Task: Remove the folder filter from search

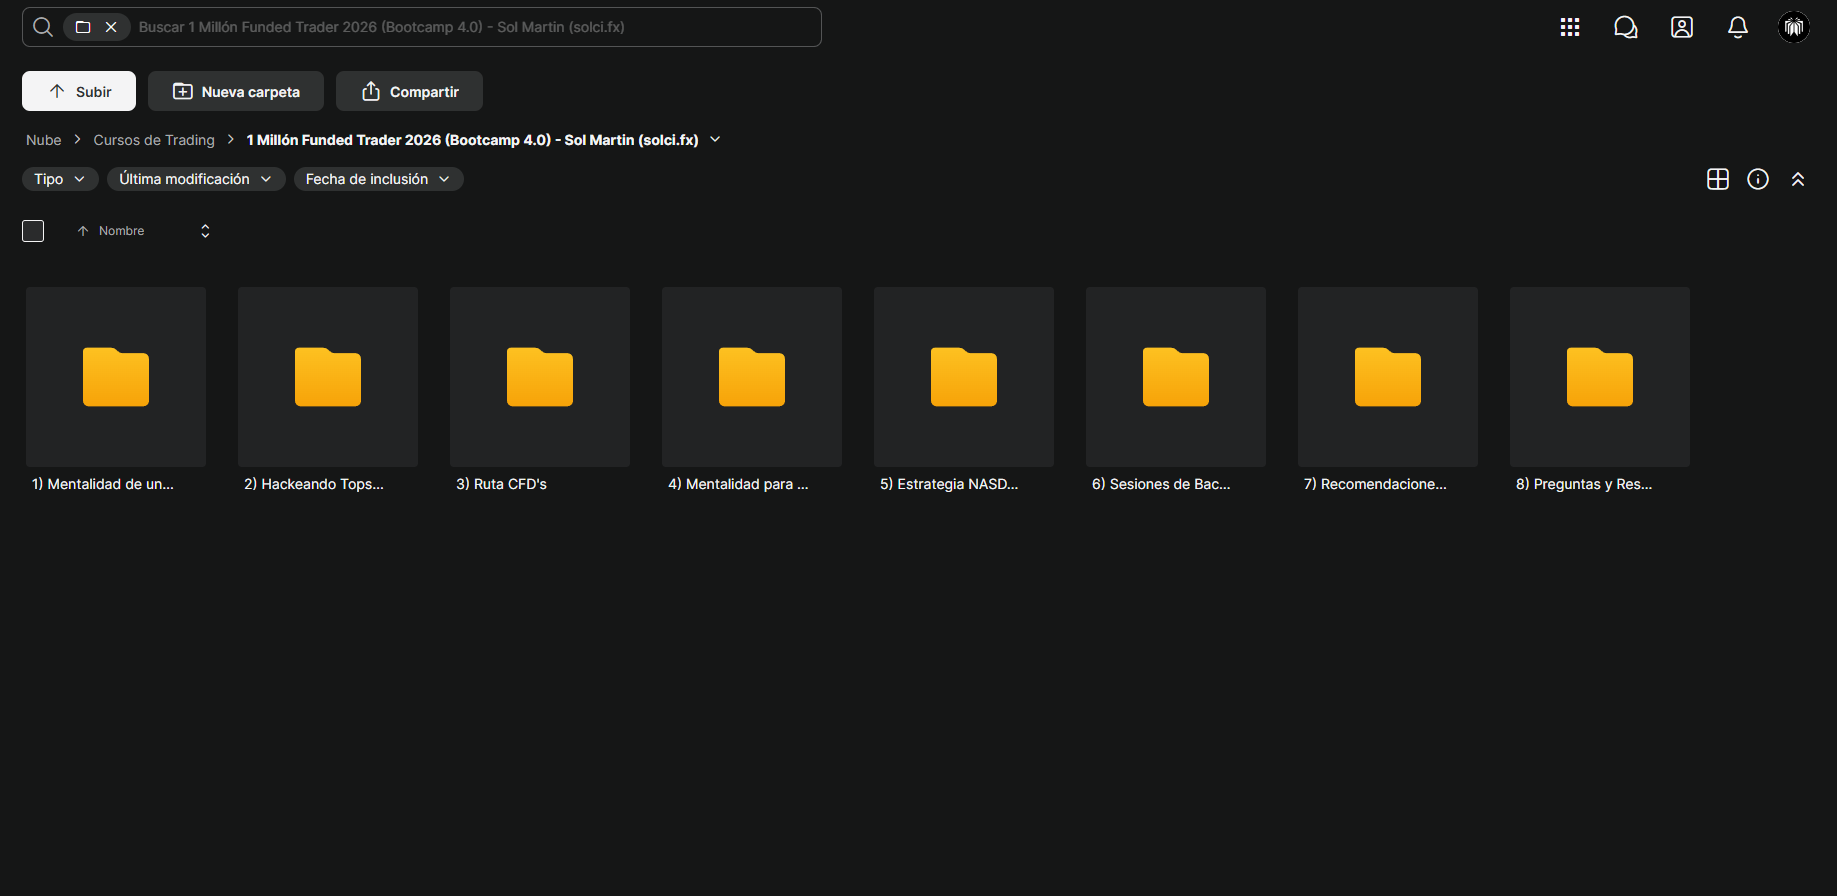Action: point(111,27)
